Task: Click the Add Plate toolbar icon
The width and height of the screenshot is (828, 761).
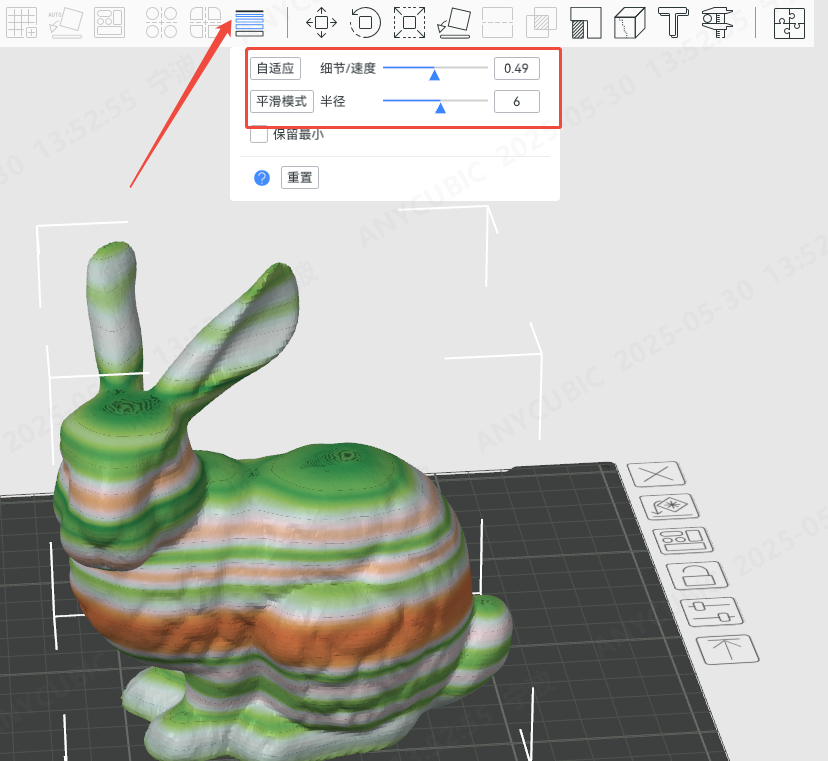Action: point(22,22)
